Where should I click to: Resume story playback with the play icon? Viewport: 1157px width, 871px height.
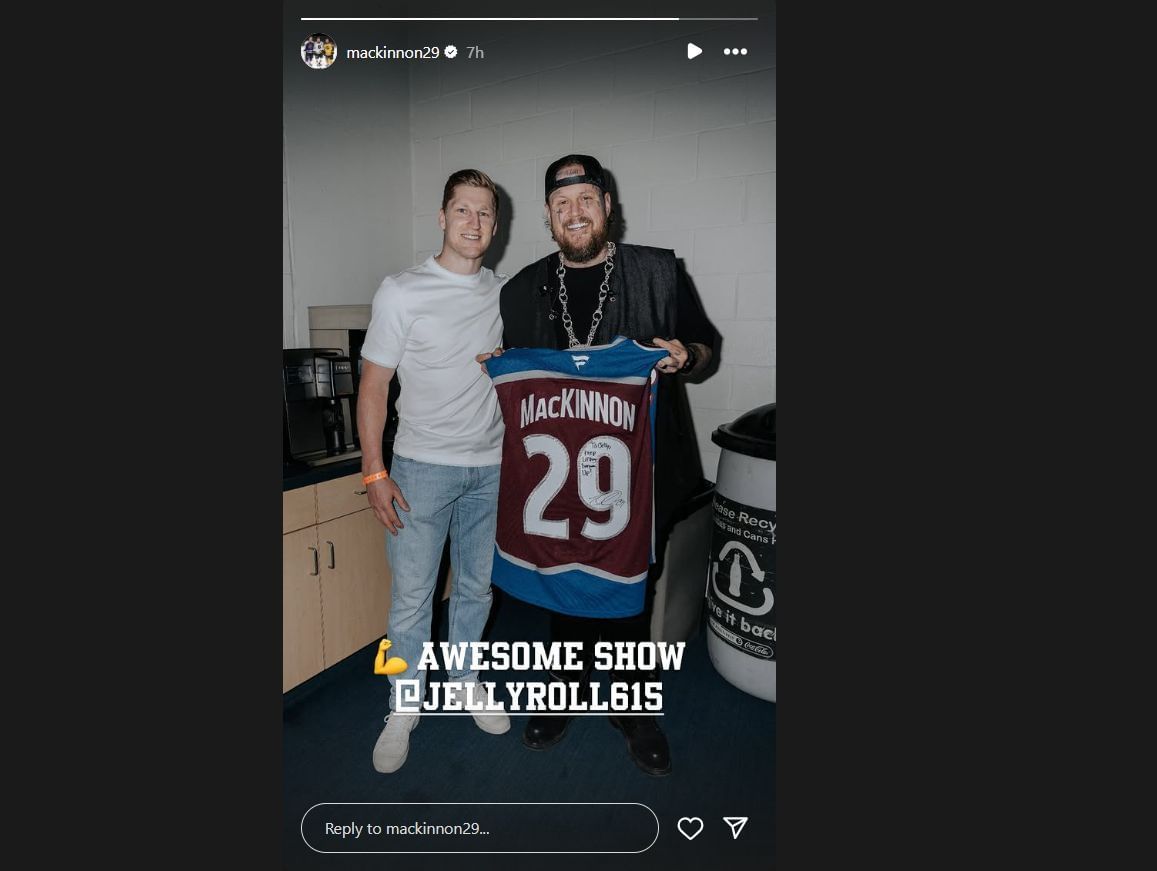tap(695, 51)
